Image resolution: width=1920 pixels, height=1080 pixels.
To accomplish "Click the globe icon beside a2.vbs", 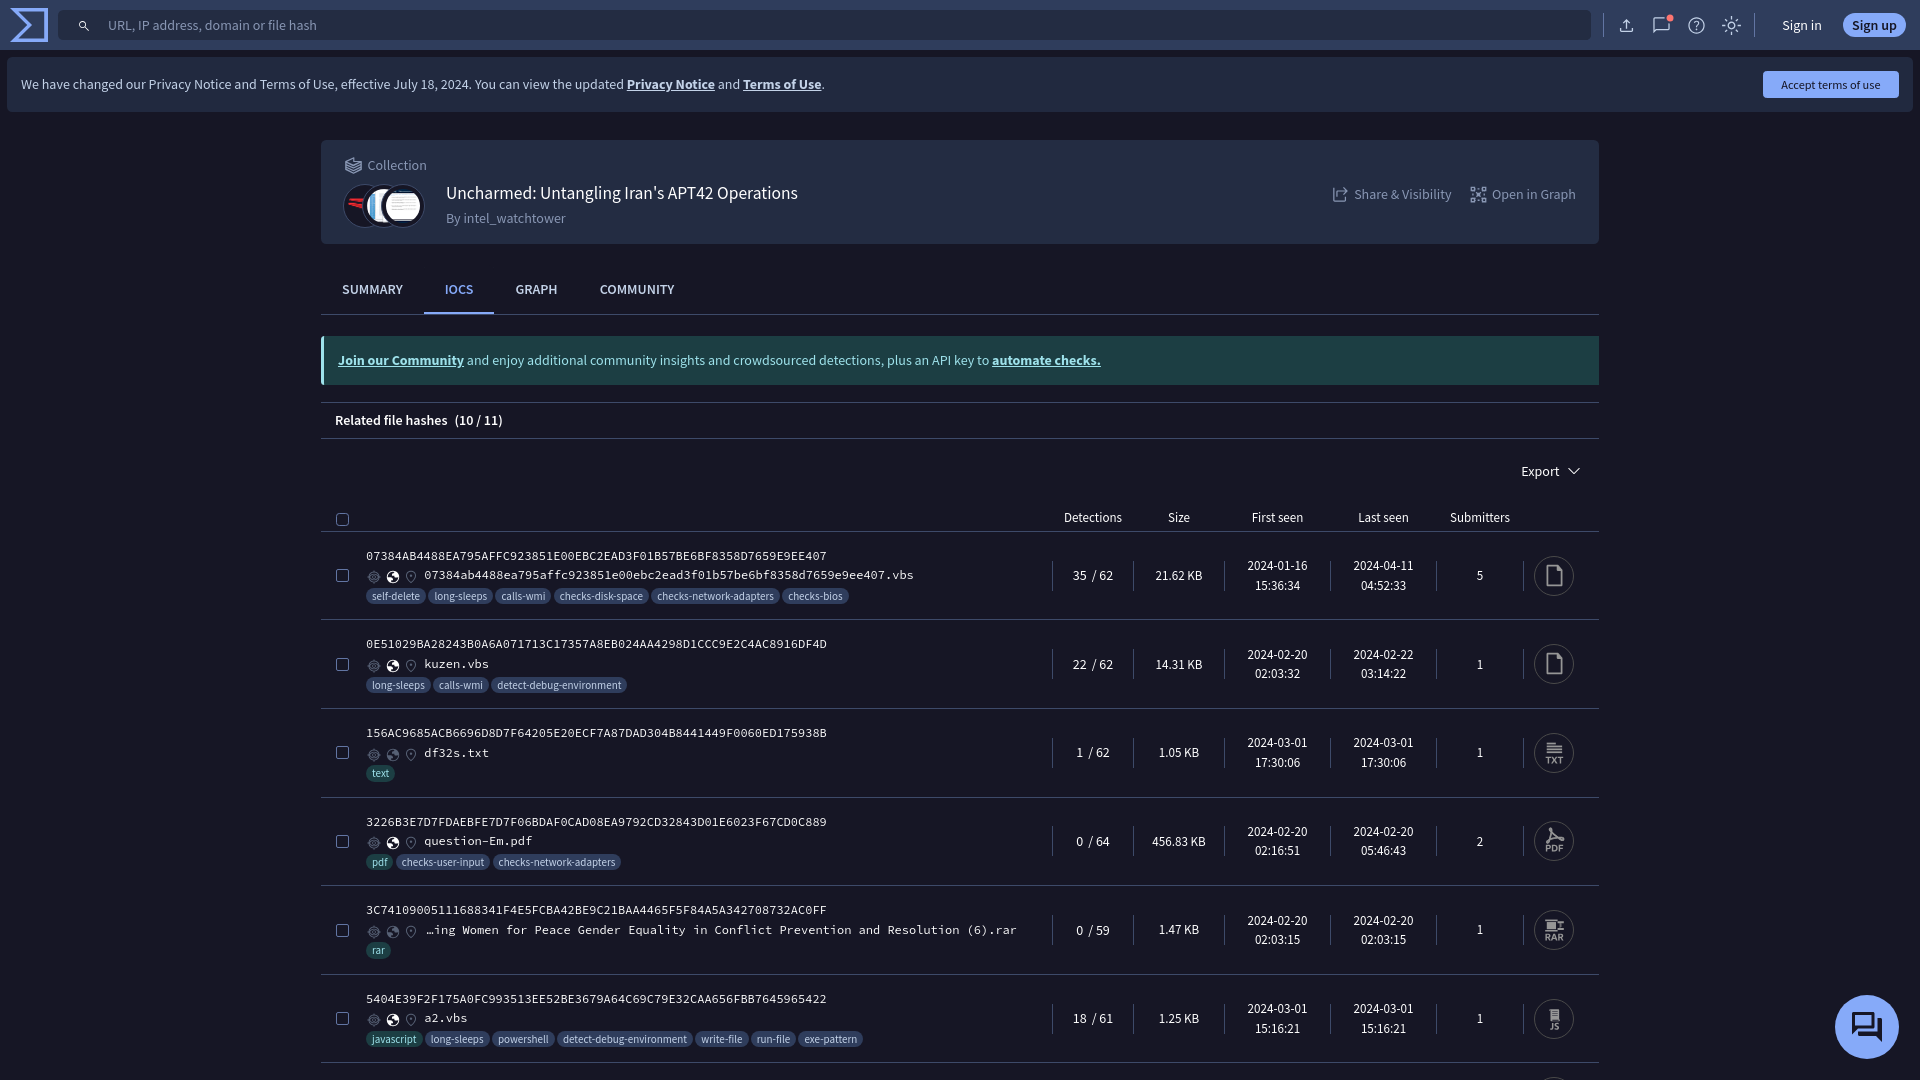I will (393, 1020).
